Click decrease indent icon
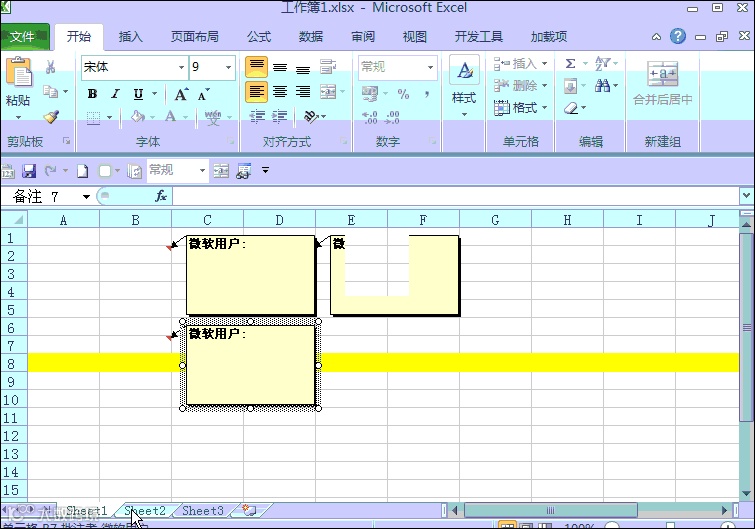The height and width of the screenshot is (529, 755). point(257,116)
